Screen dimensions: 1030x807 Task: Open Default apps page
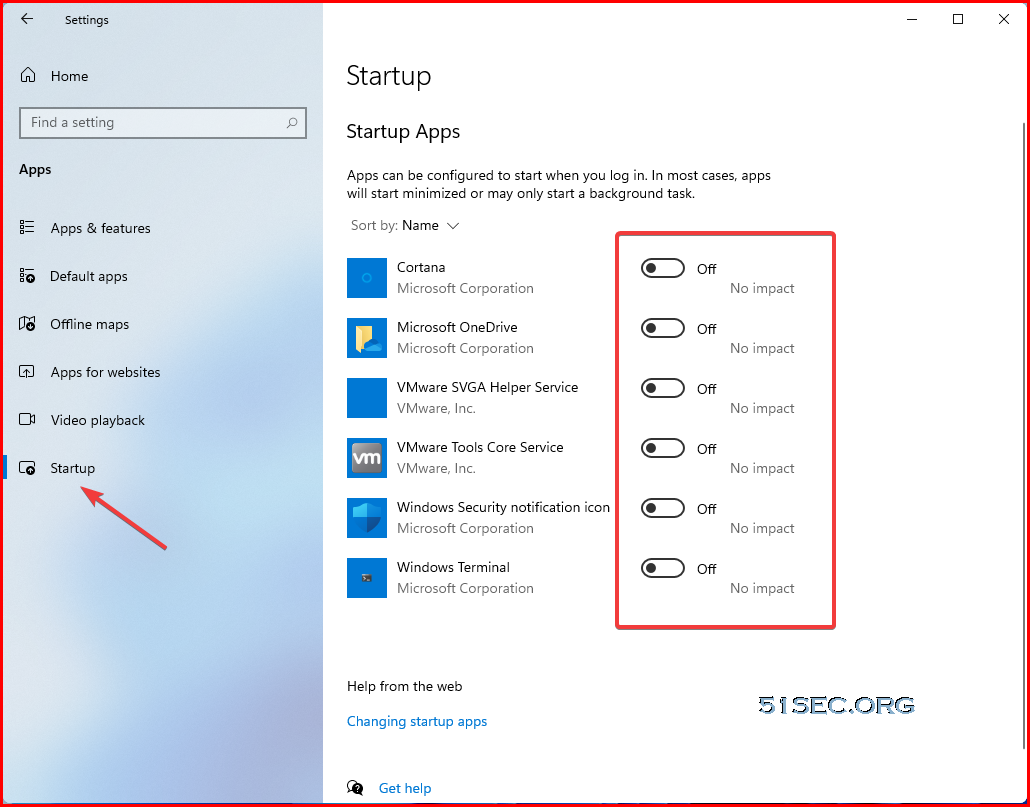[x=89, y=276]
